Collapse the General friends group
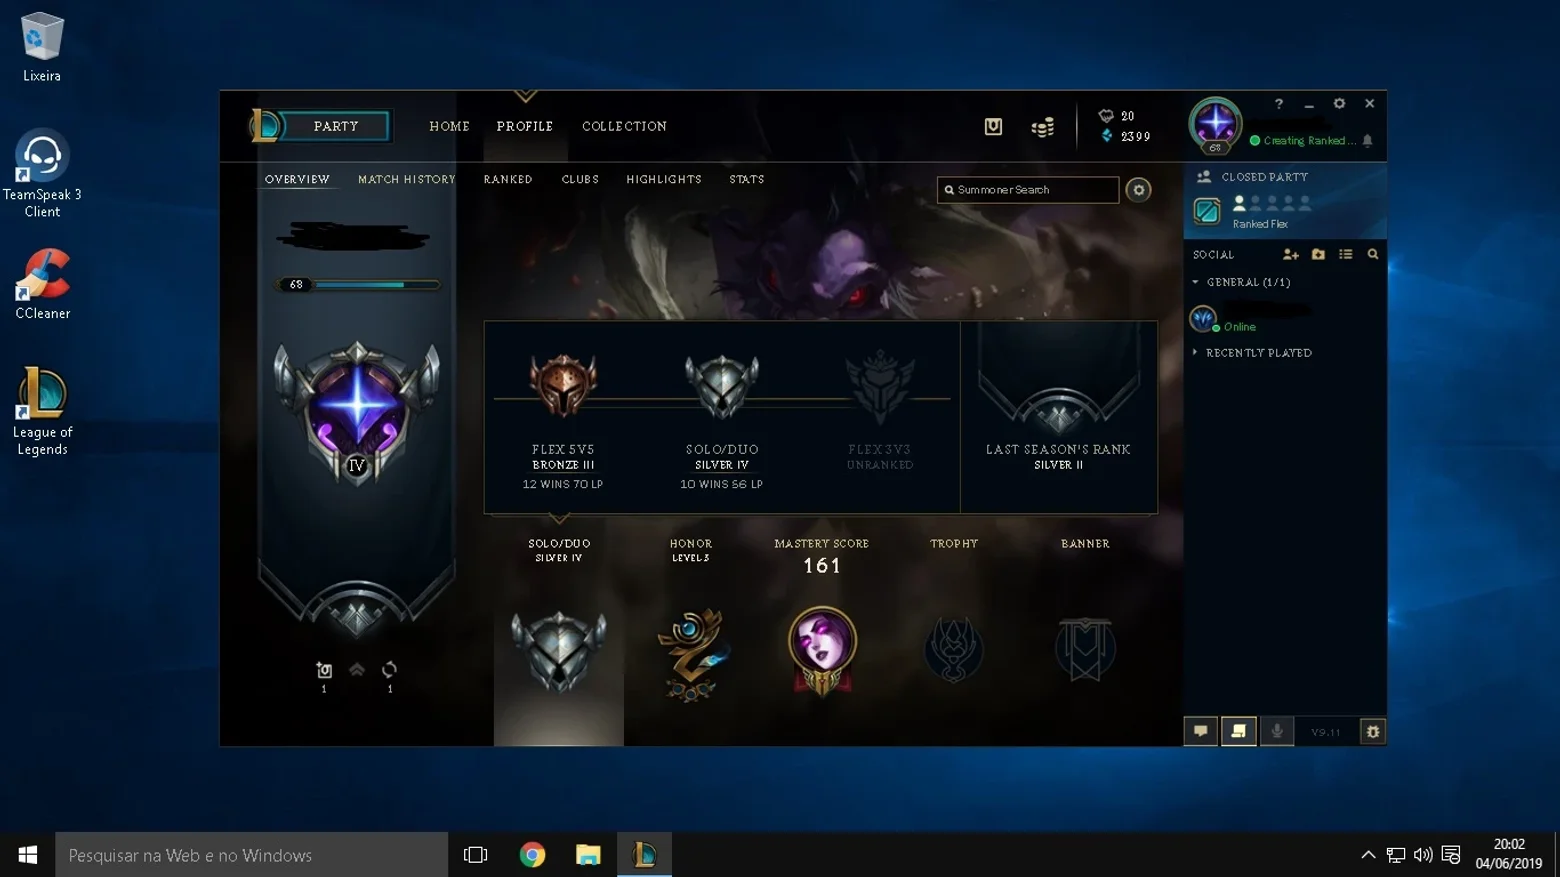The image size is (1560, 877). (1195, 283)
